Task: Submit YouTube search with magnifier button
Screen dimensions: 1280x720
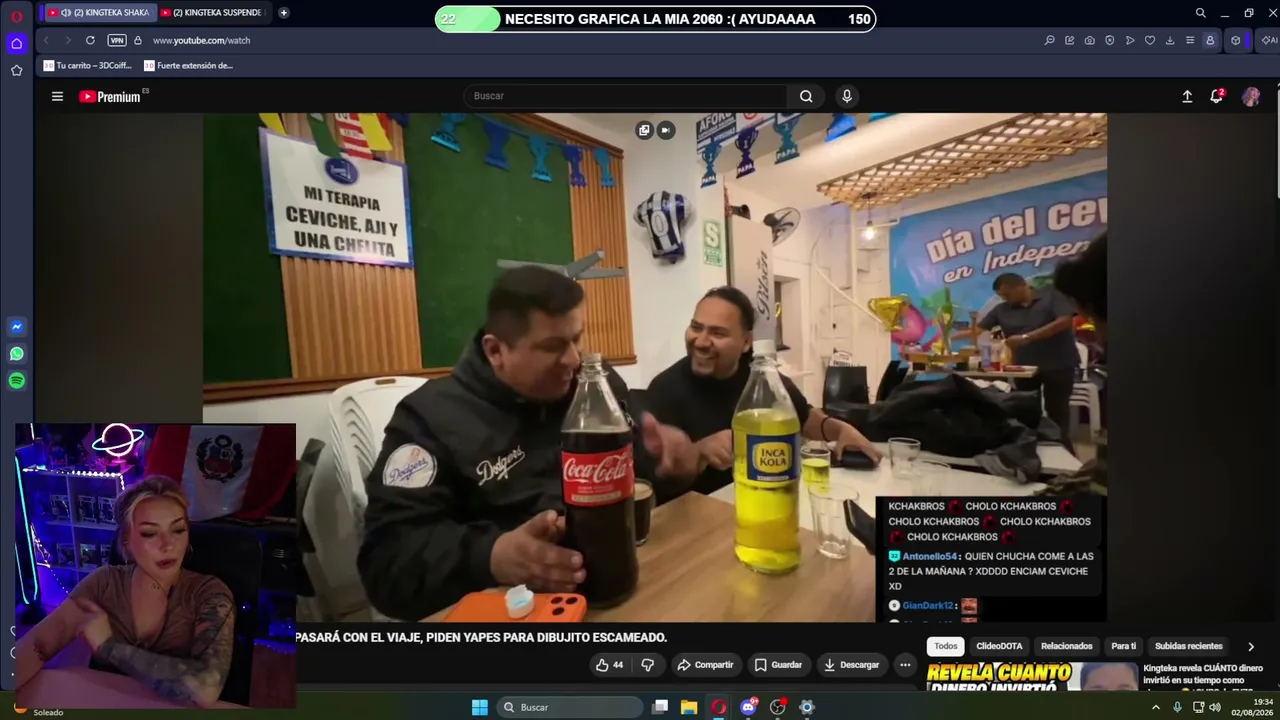Action: click(806, 96)
